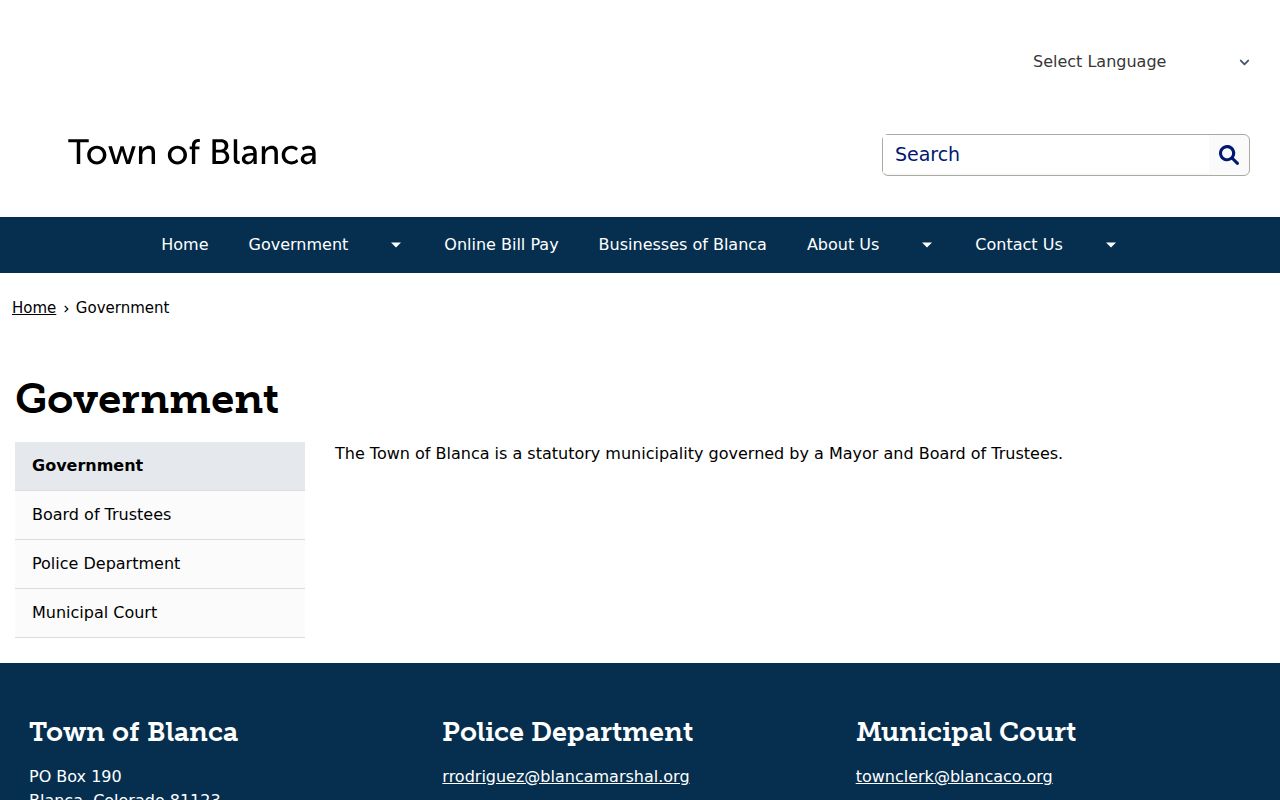
Task: Open Police Department sidebar link
Action: click(160, 564)
